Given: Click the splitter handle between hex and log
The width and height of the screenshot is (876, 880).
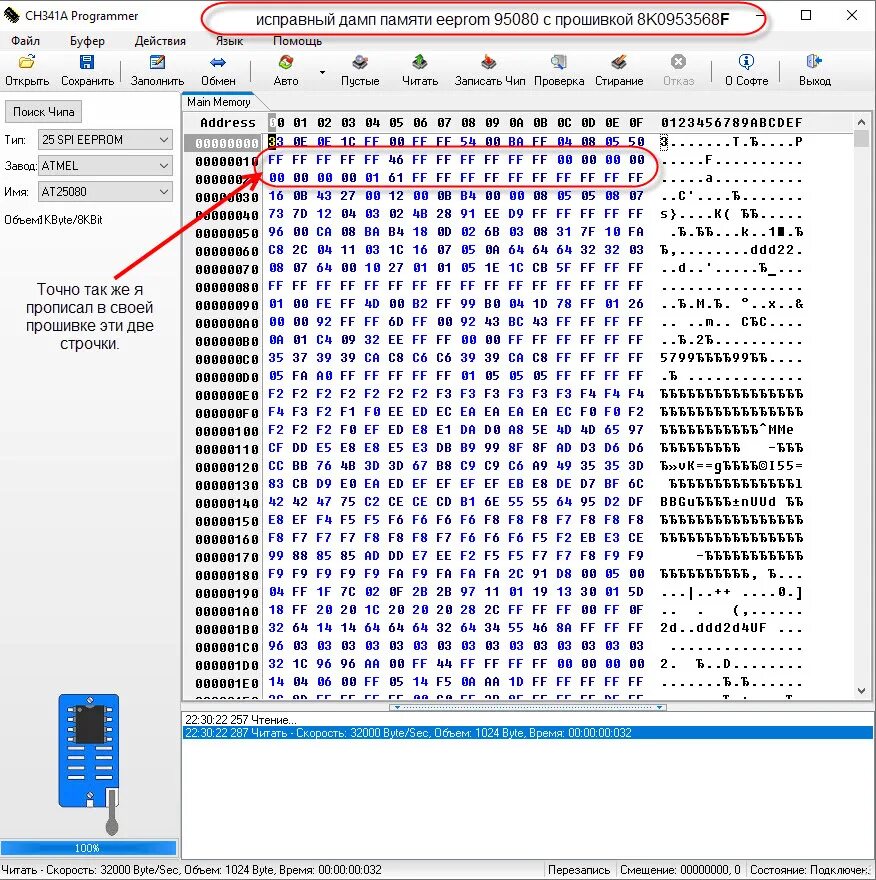Looking at the screenshot, I should point(528,707).
